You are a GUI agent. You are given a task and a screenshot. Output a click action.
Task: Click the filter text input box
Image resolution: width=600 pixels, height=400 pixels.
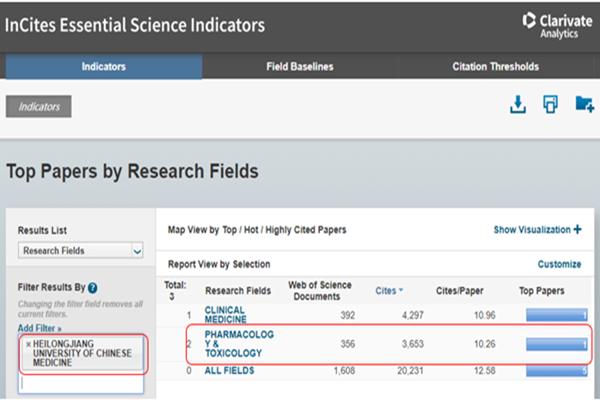[x=81, y=382]
